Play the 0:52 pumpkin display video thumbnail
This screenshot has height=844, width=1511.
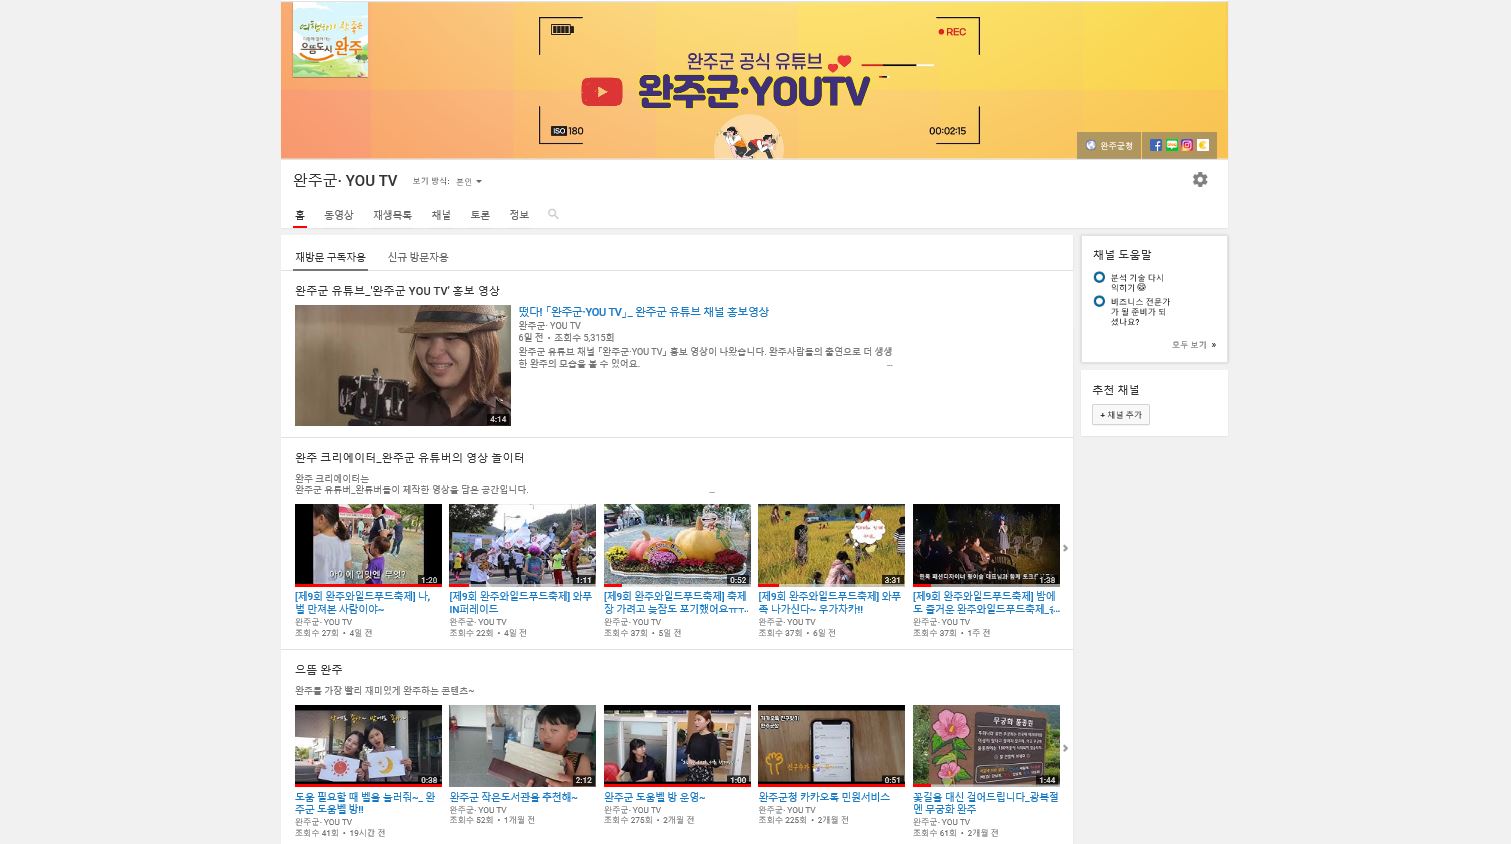pos(677,545)
